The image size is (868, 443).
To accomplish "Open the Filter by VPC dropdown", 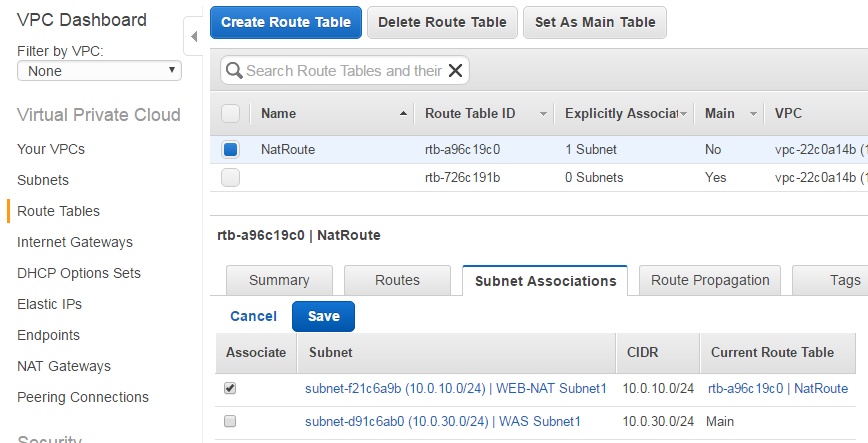I will tap(99, 71).
